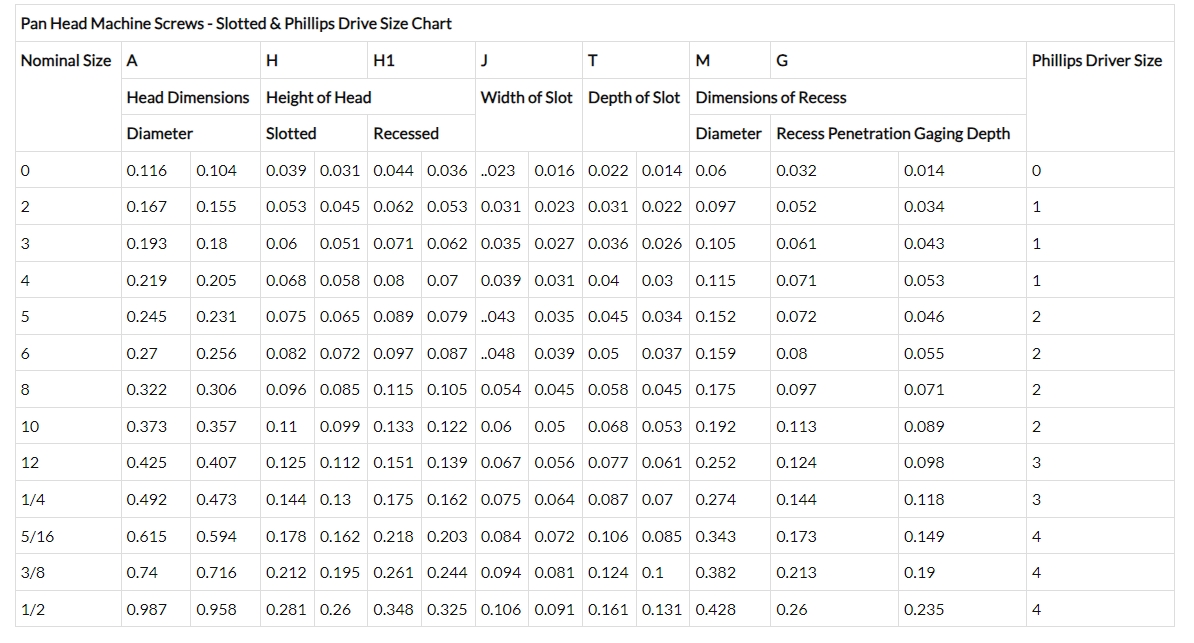Viewport: 1194px width, 643px height.
Task: Select head diameter value '0.104'
Action: coord(216,171)
